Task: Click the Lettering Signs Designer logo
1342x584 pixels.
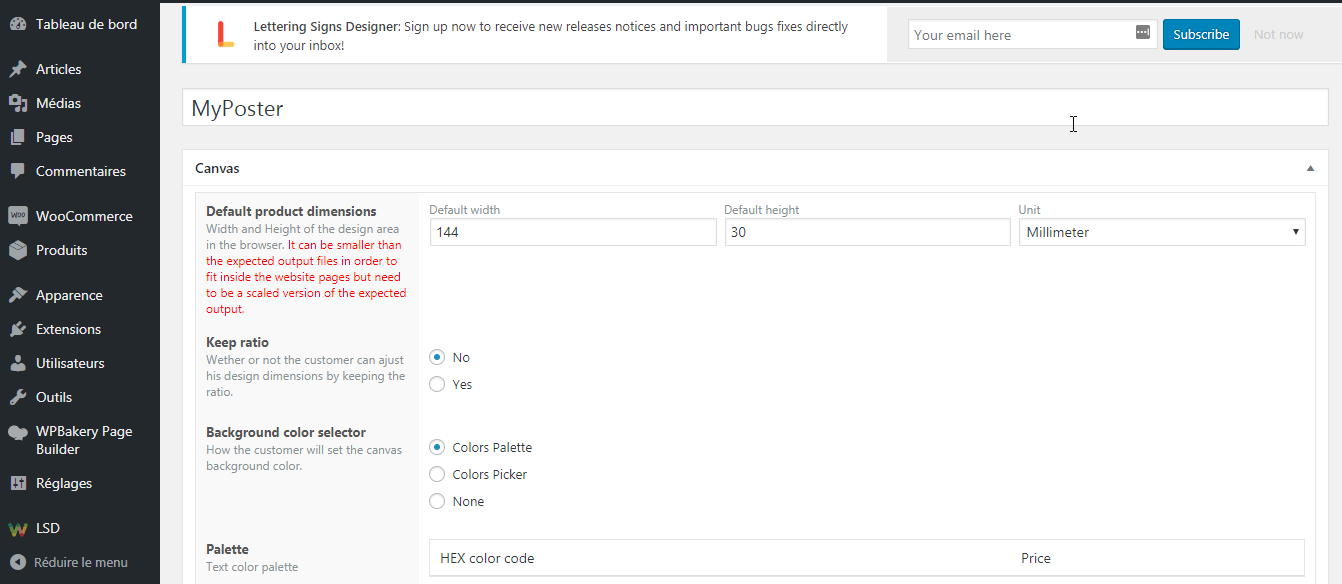Action: [x=225, y=35]
